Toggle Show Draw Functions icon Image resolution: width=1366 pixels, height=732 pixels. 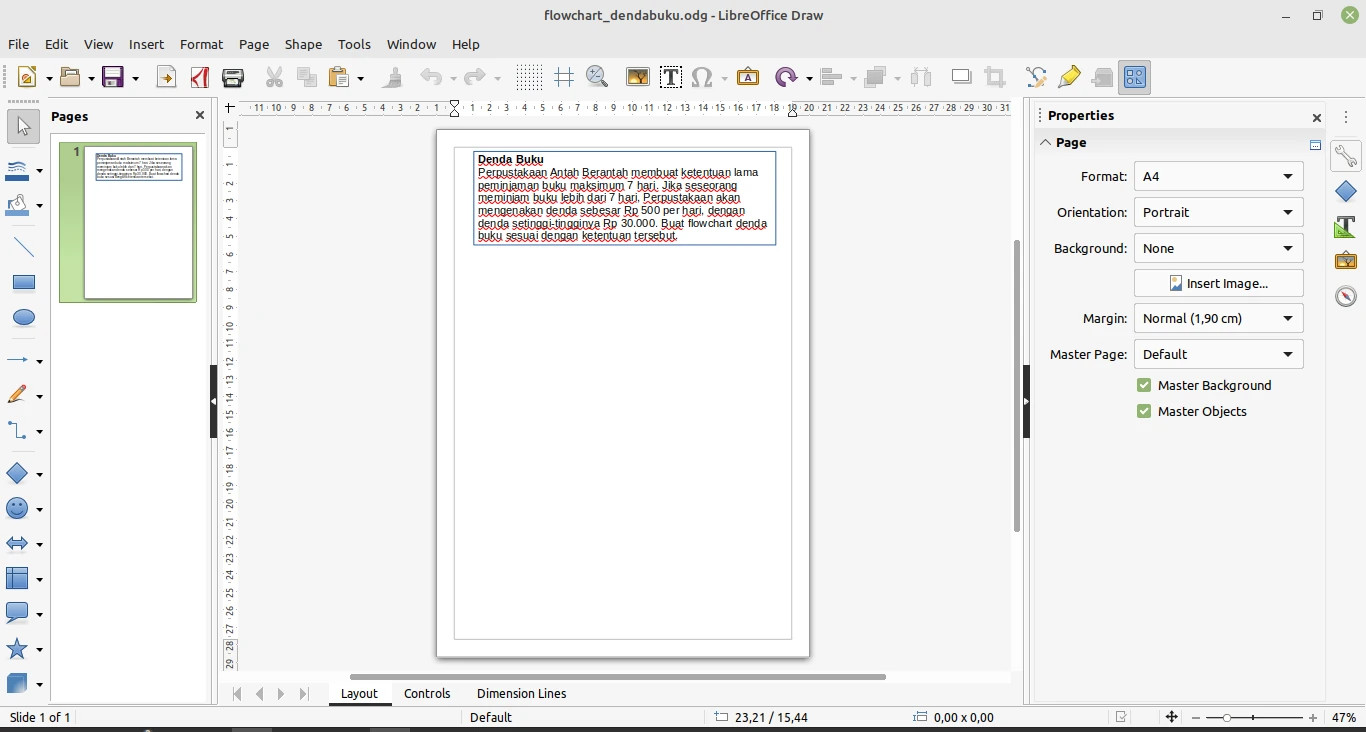click(1135, 77)
